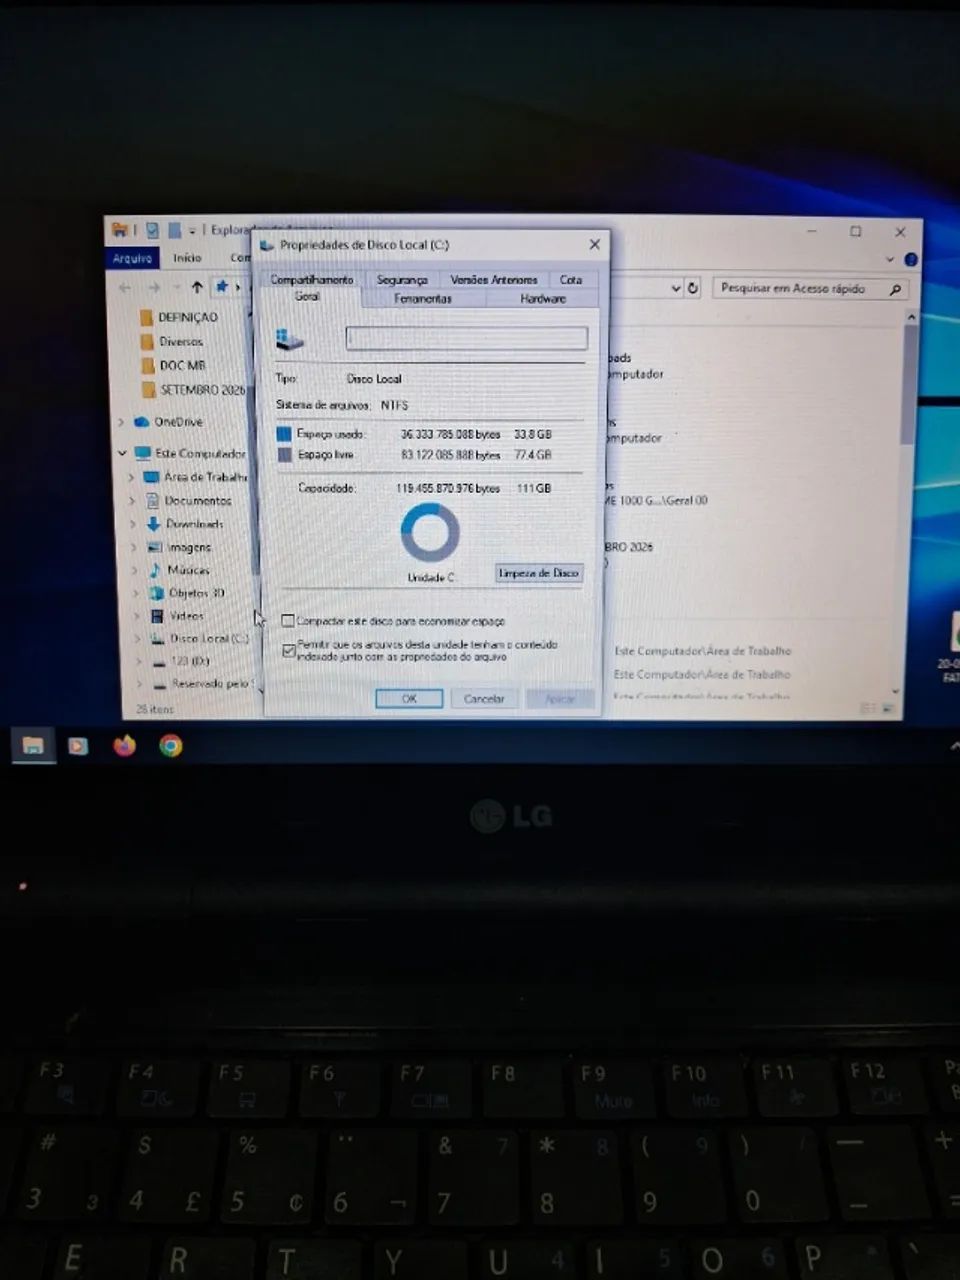Open Explorer help question mark icon
960x1280 pixels.
coord(911,259)
